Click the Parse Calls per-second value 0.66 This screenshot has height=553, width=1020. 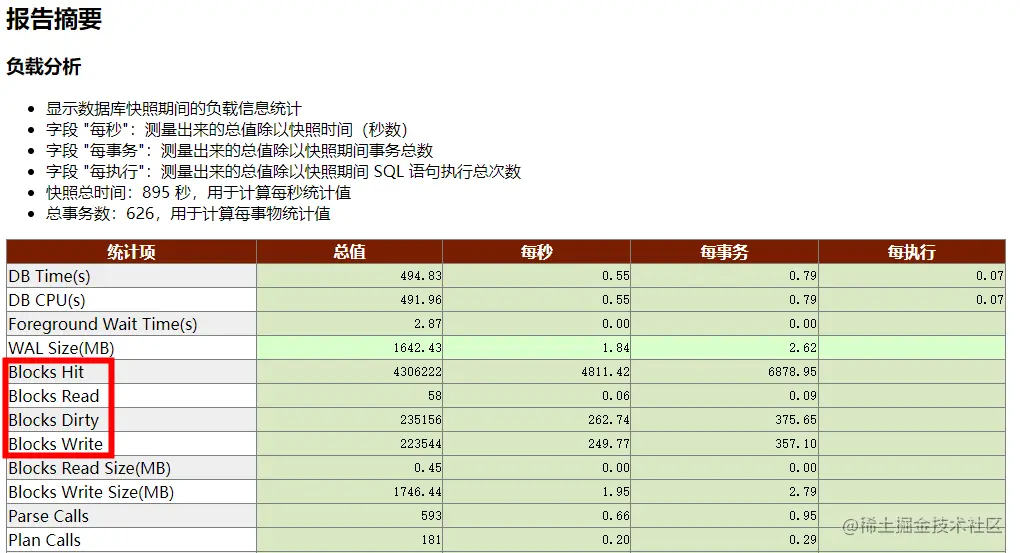pyautogui.click(x=615, y=517)
